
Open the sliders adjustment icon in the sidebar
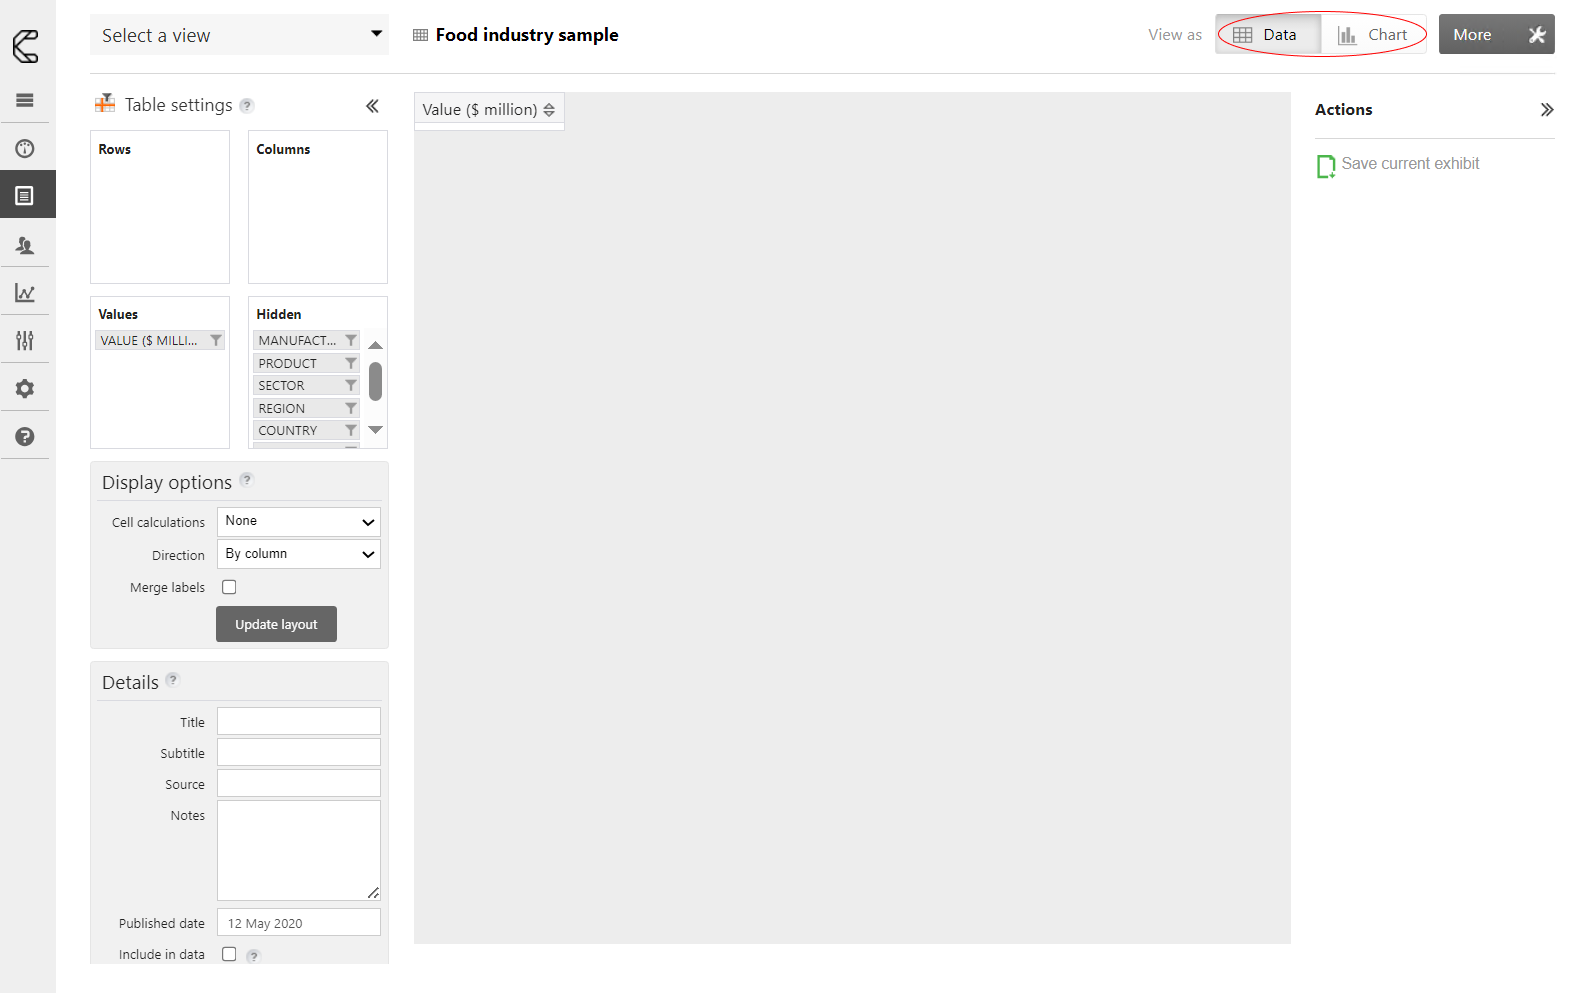(25, 341)
